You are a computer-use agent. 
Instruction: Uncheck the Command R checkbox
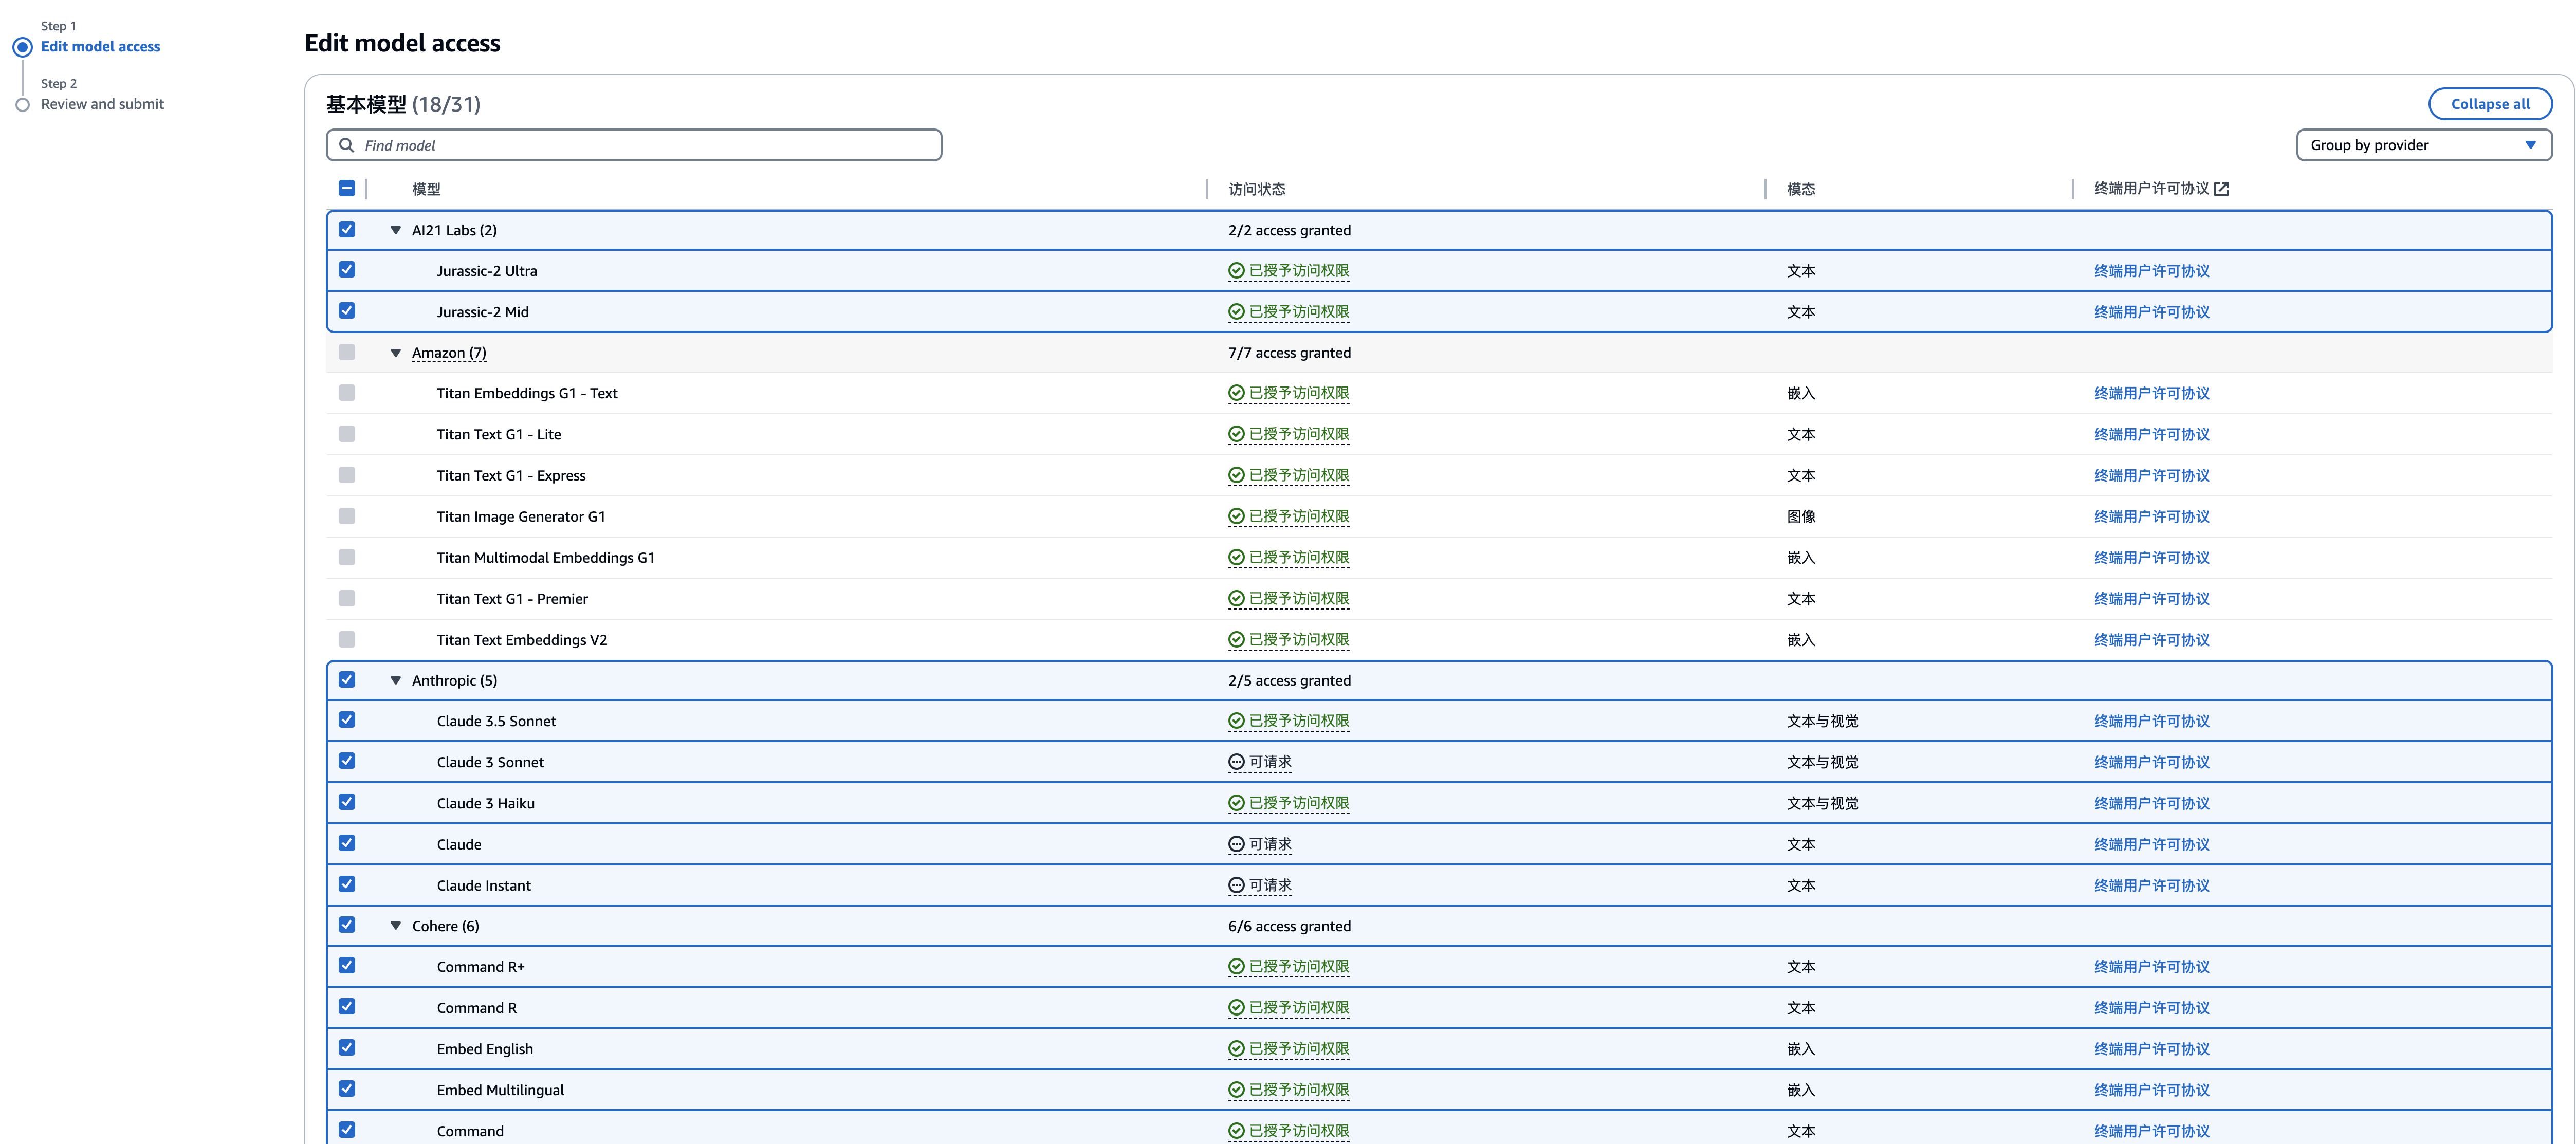click(x=347, y=1007)
